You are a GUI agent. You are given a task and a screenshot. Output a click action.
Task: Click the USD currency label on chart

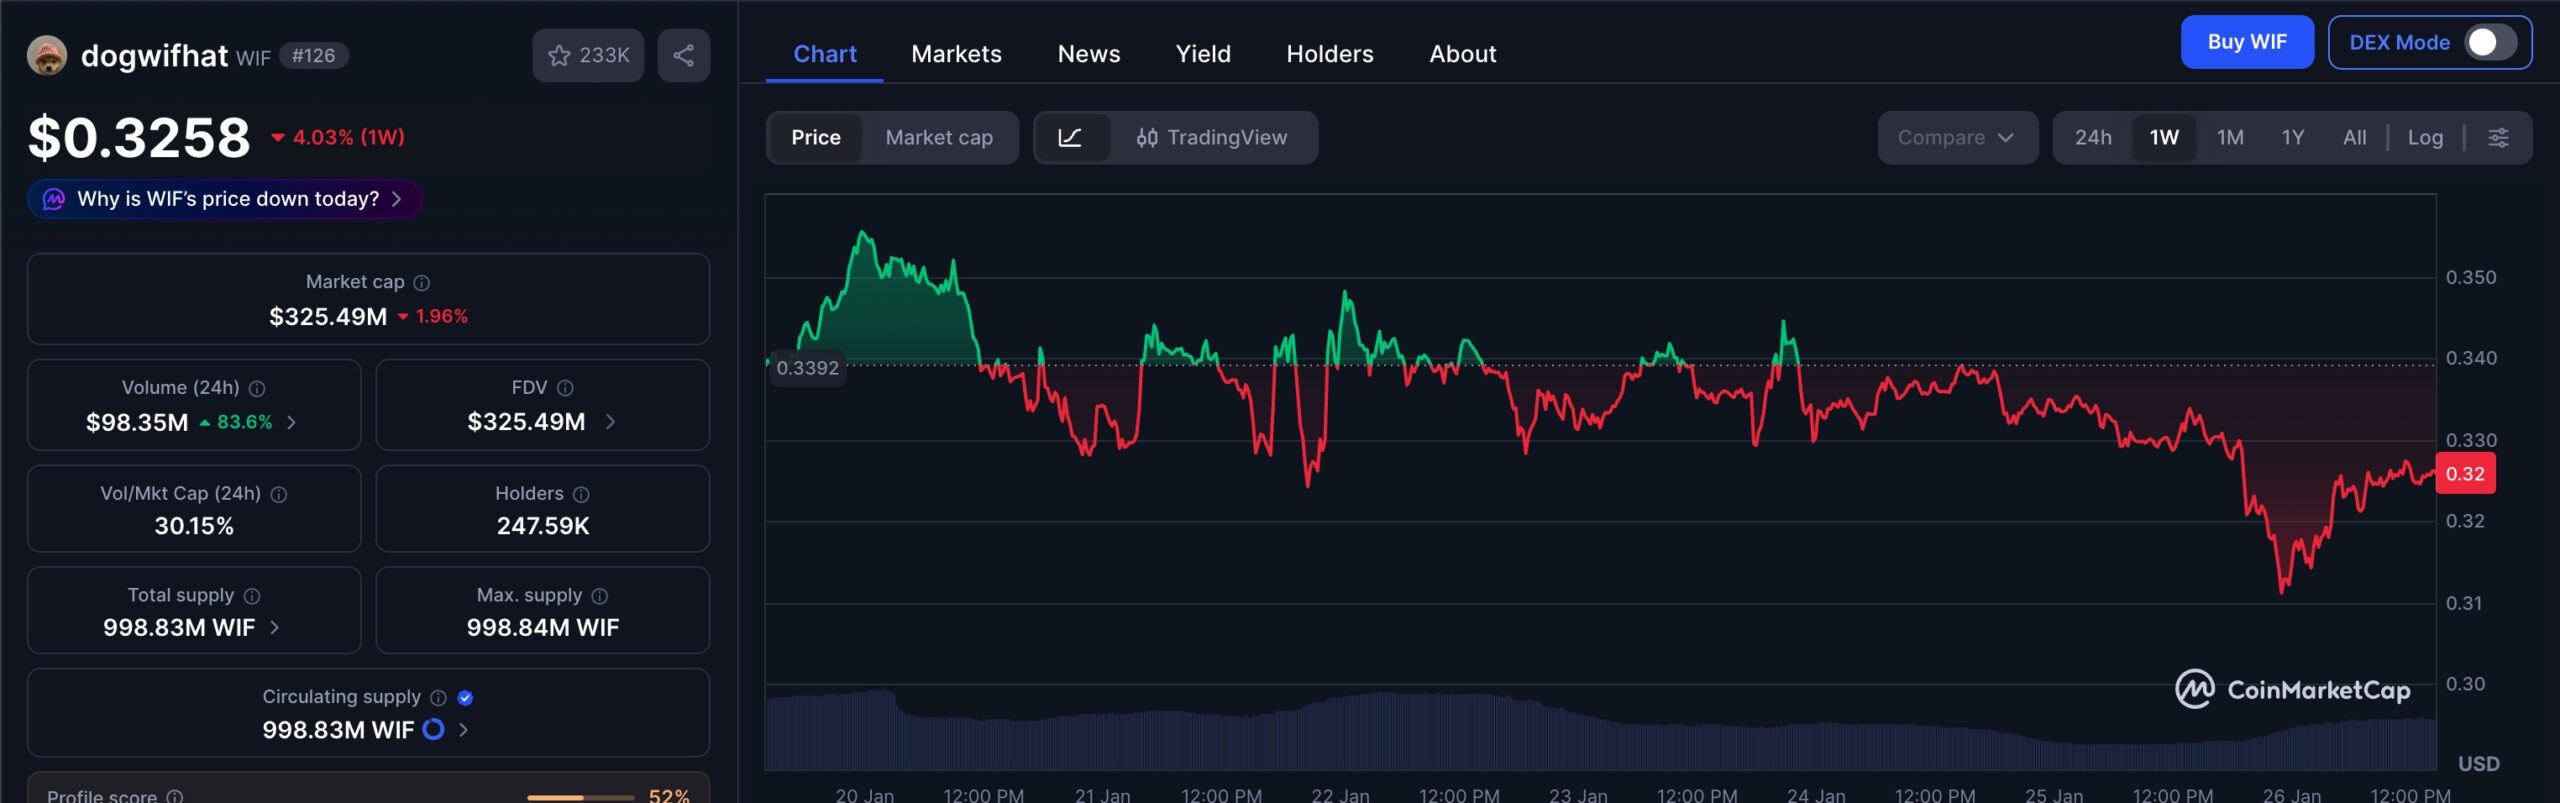pyautogui.click(x=2478, y=764)
